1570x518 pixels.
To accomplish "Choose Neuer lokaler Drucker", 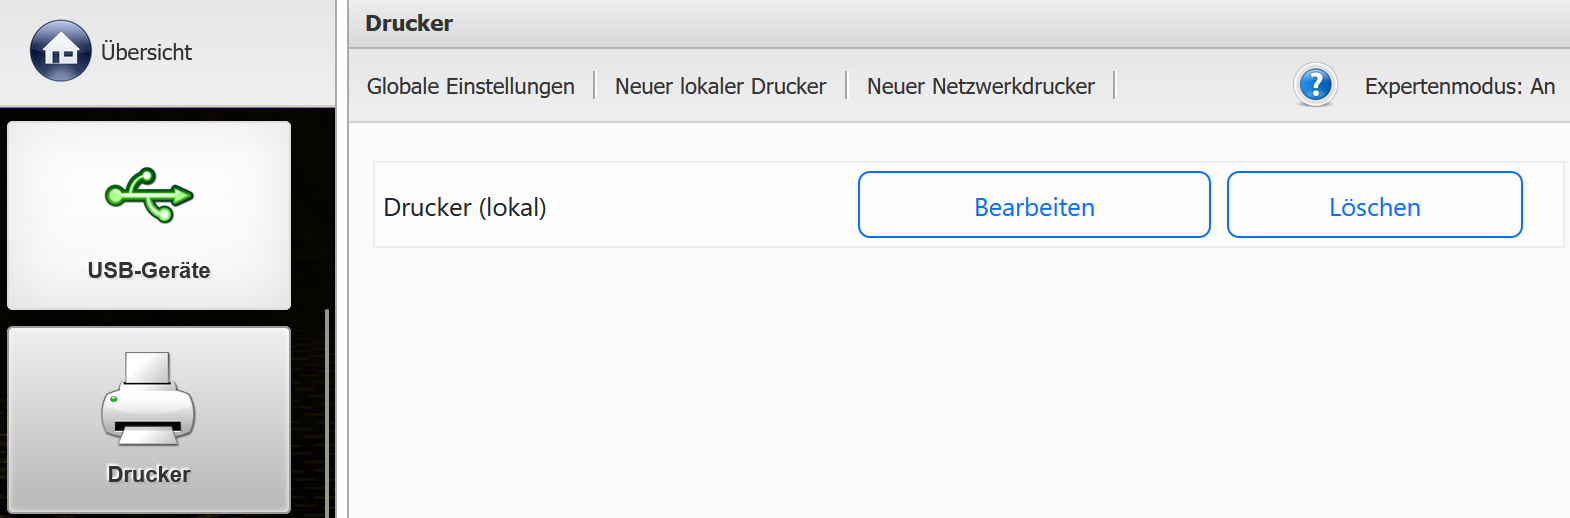I will point(720,86).
